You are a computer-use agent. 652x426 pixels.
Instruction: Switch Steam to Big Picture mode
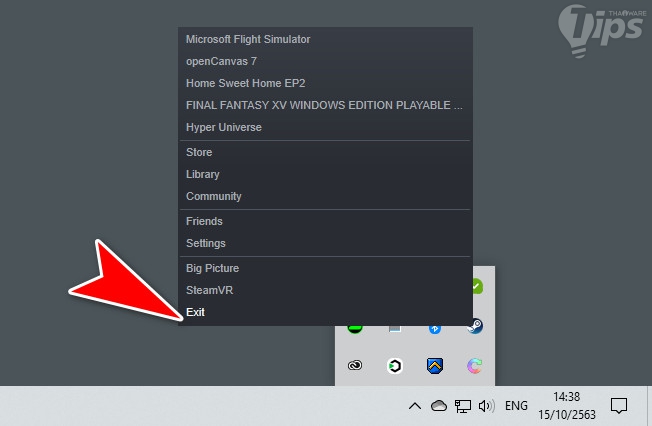click(325, 268)
